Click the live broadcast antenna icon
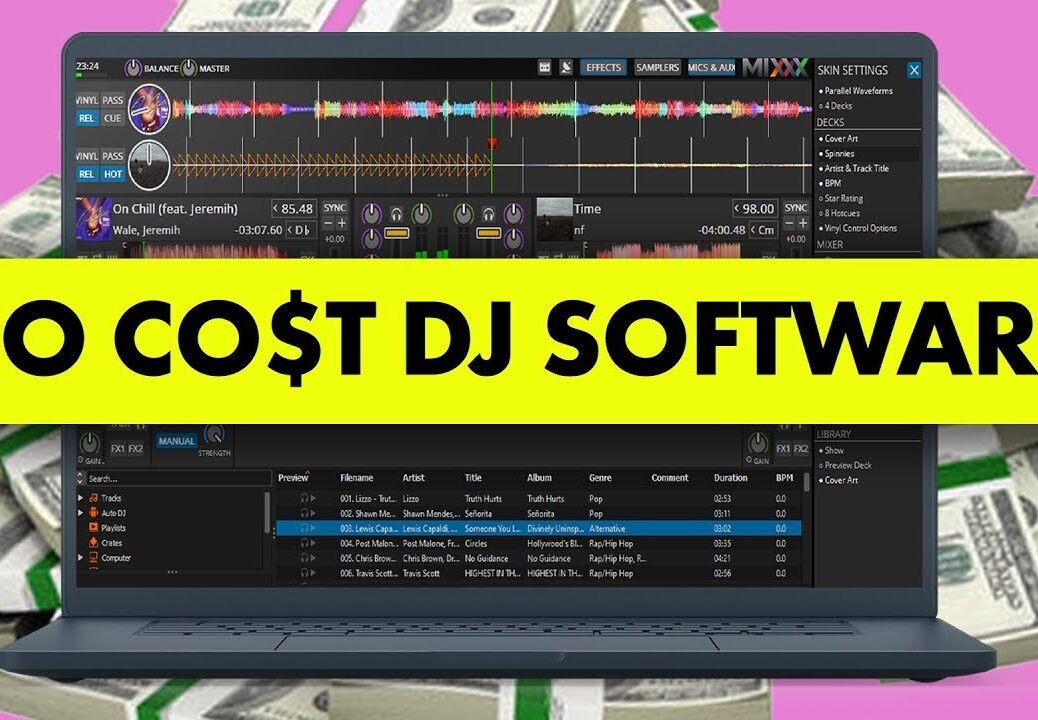The image size is (1038, 720). click(566, 68)
